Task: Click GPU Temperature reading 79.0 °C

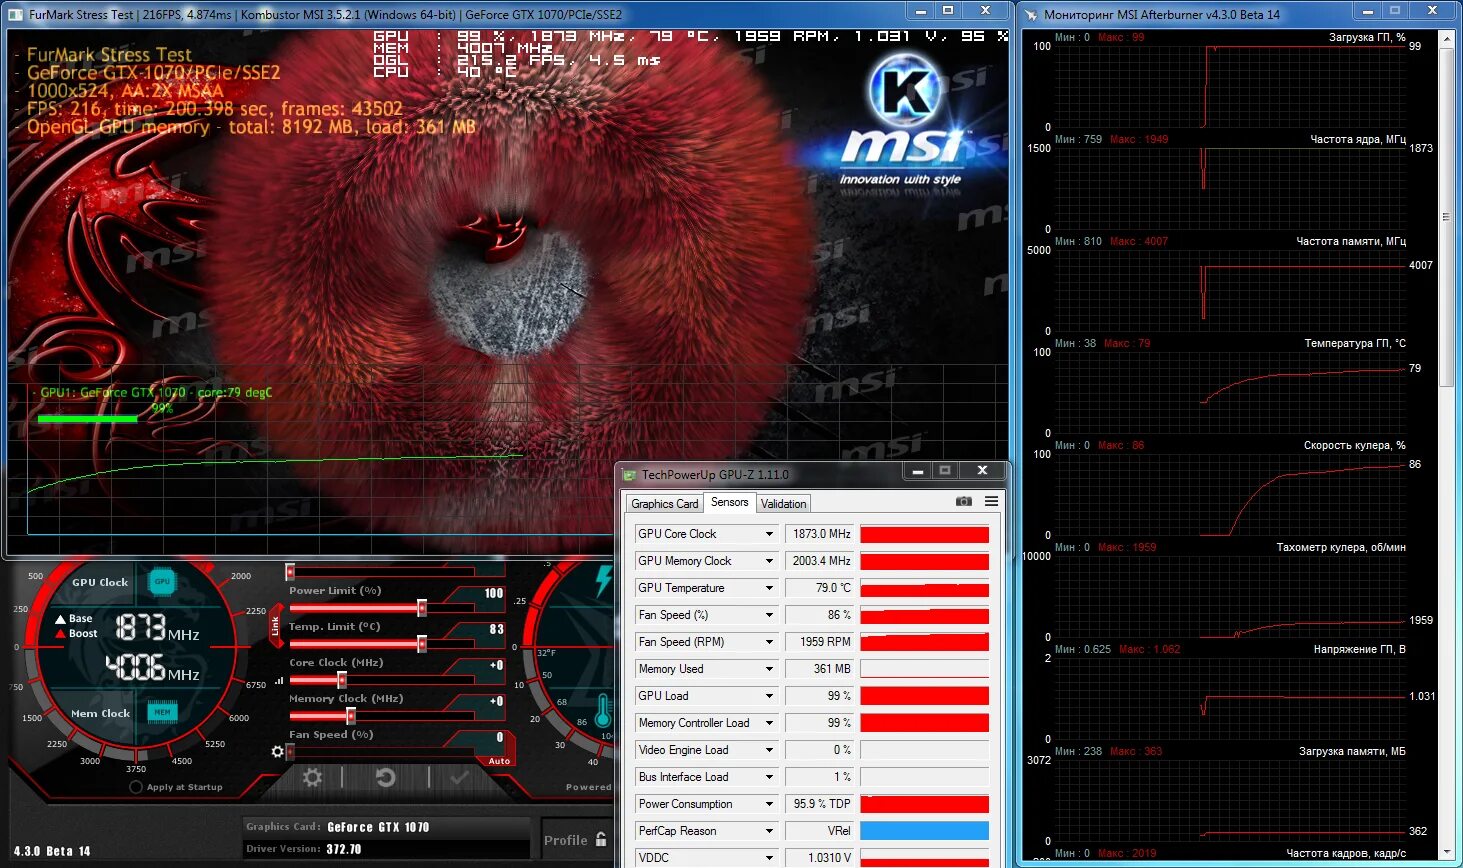Action: pyautogui.click(x=820, y=588)
